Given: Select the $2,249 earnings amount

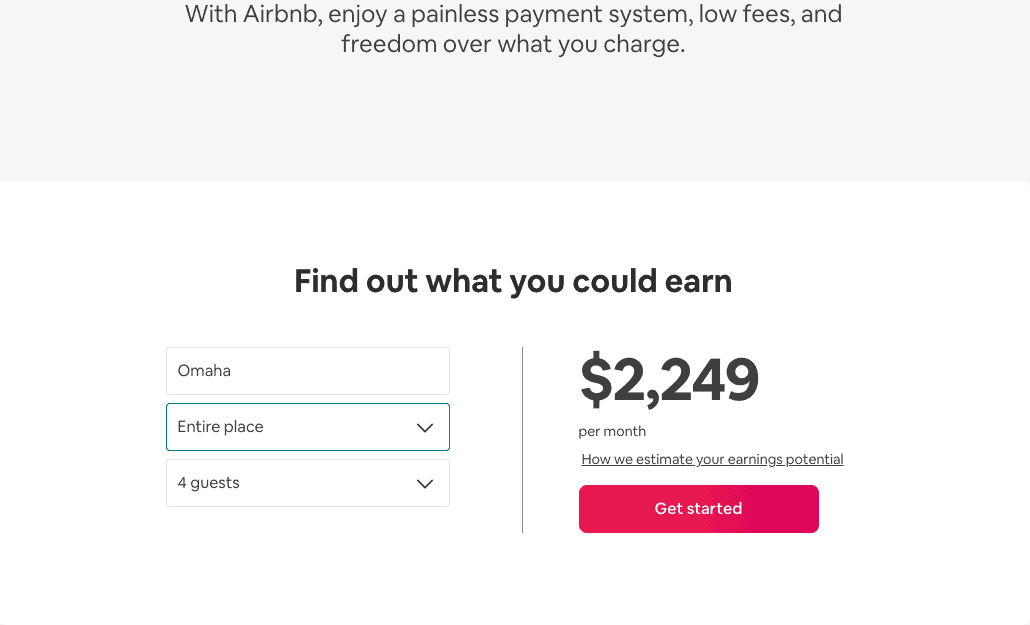Looking at the screenshot, I should (669, 379).
